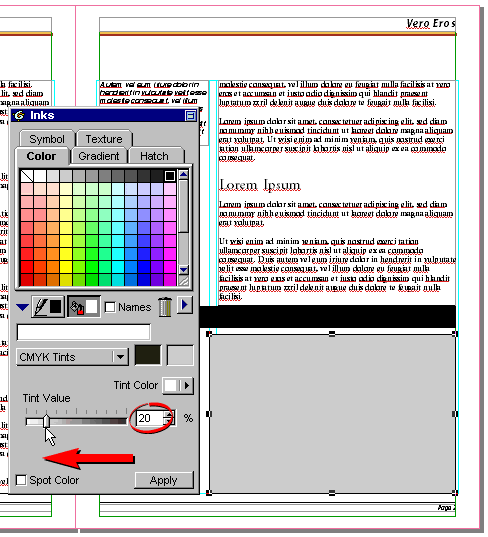Click the dark current color preview swatch
Screen dimensions: 488x537
point(148,355)
